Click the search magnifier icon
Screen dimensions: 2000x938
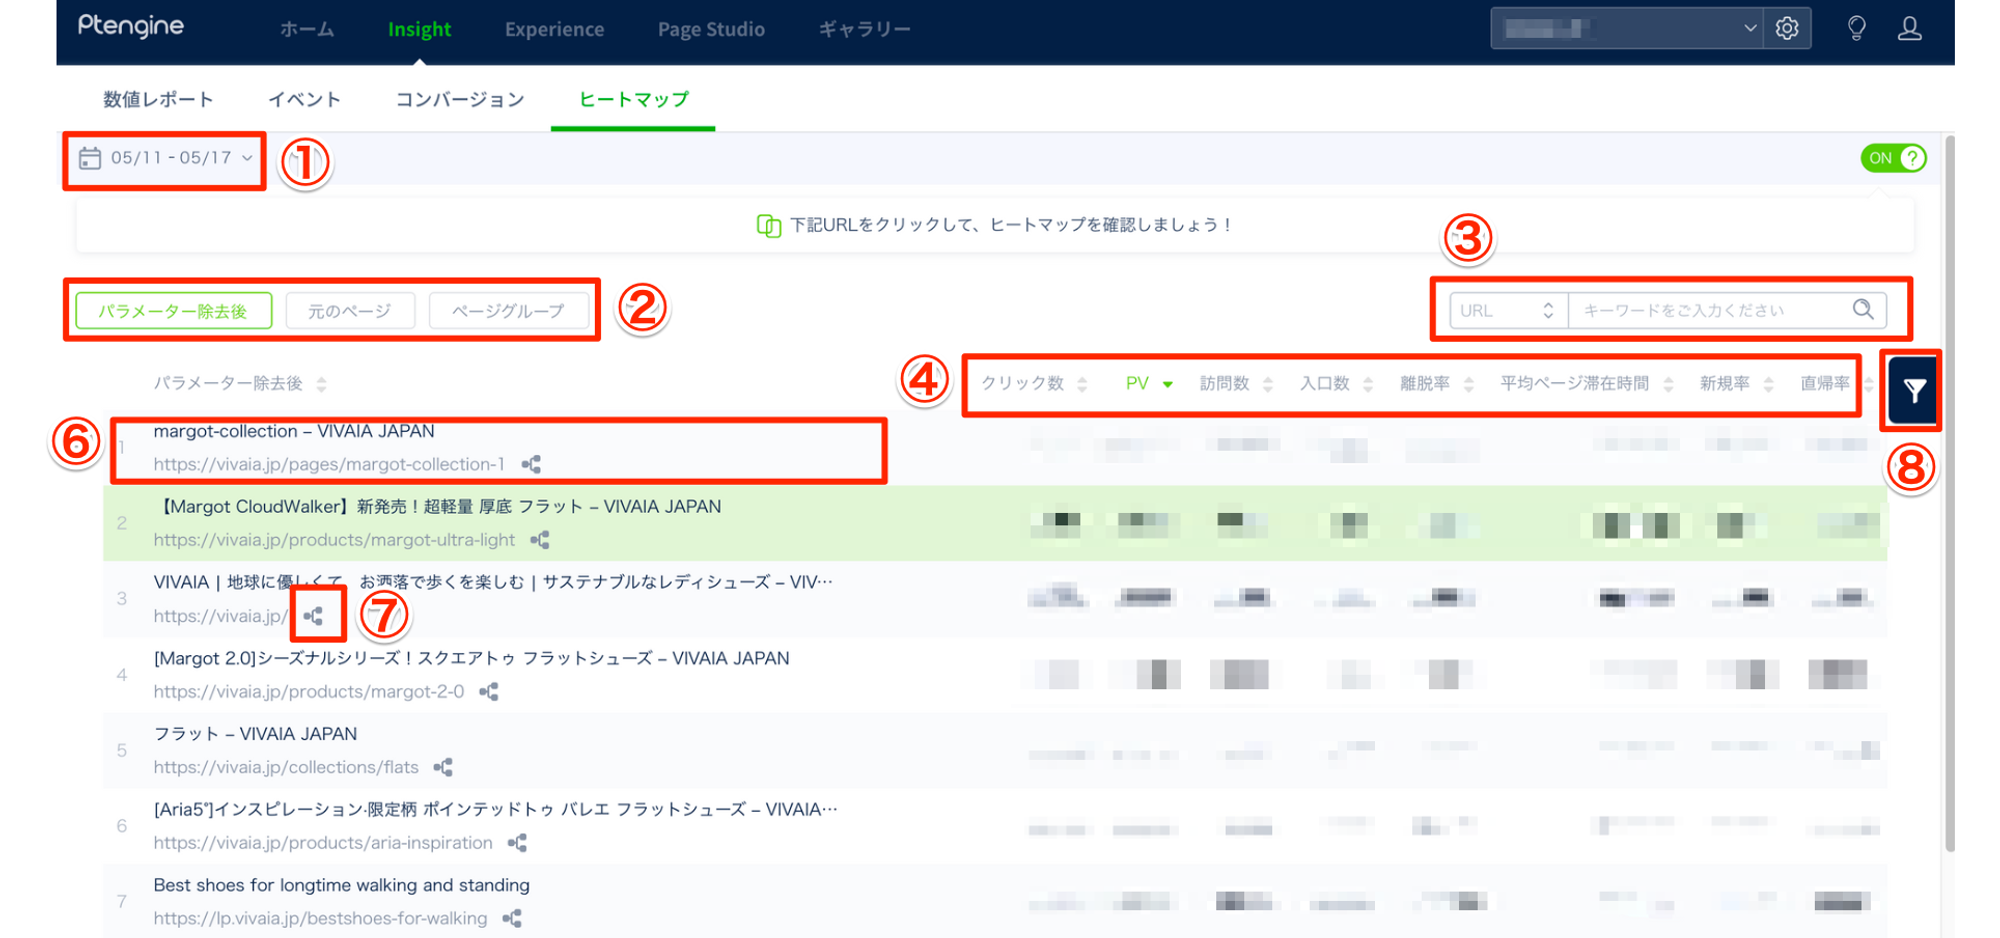(x=1862, y=310)
